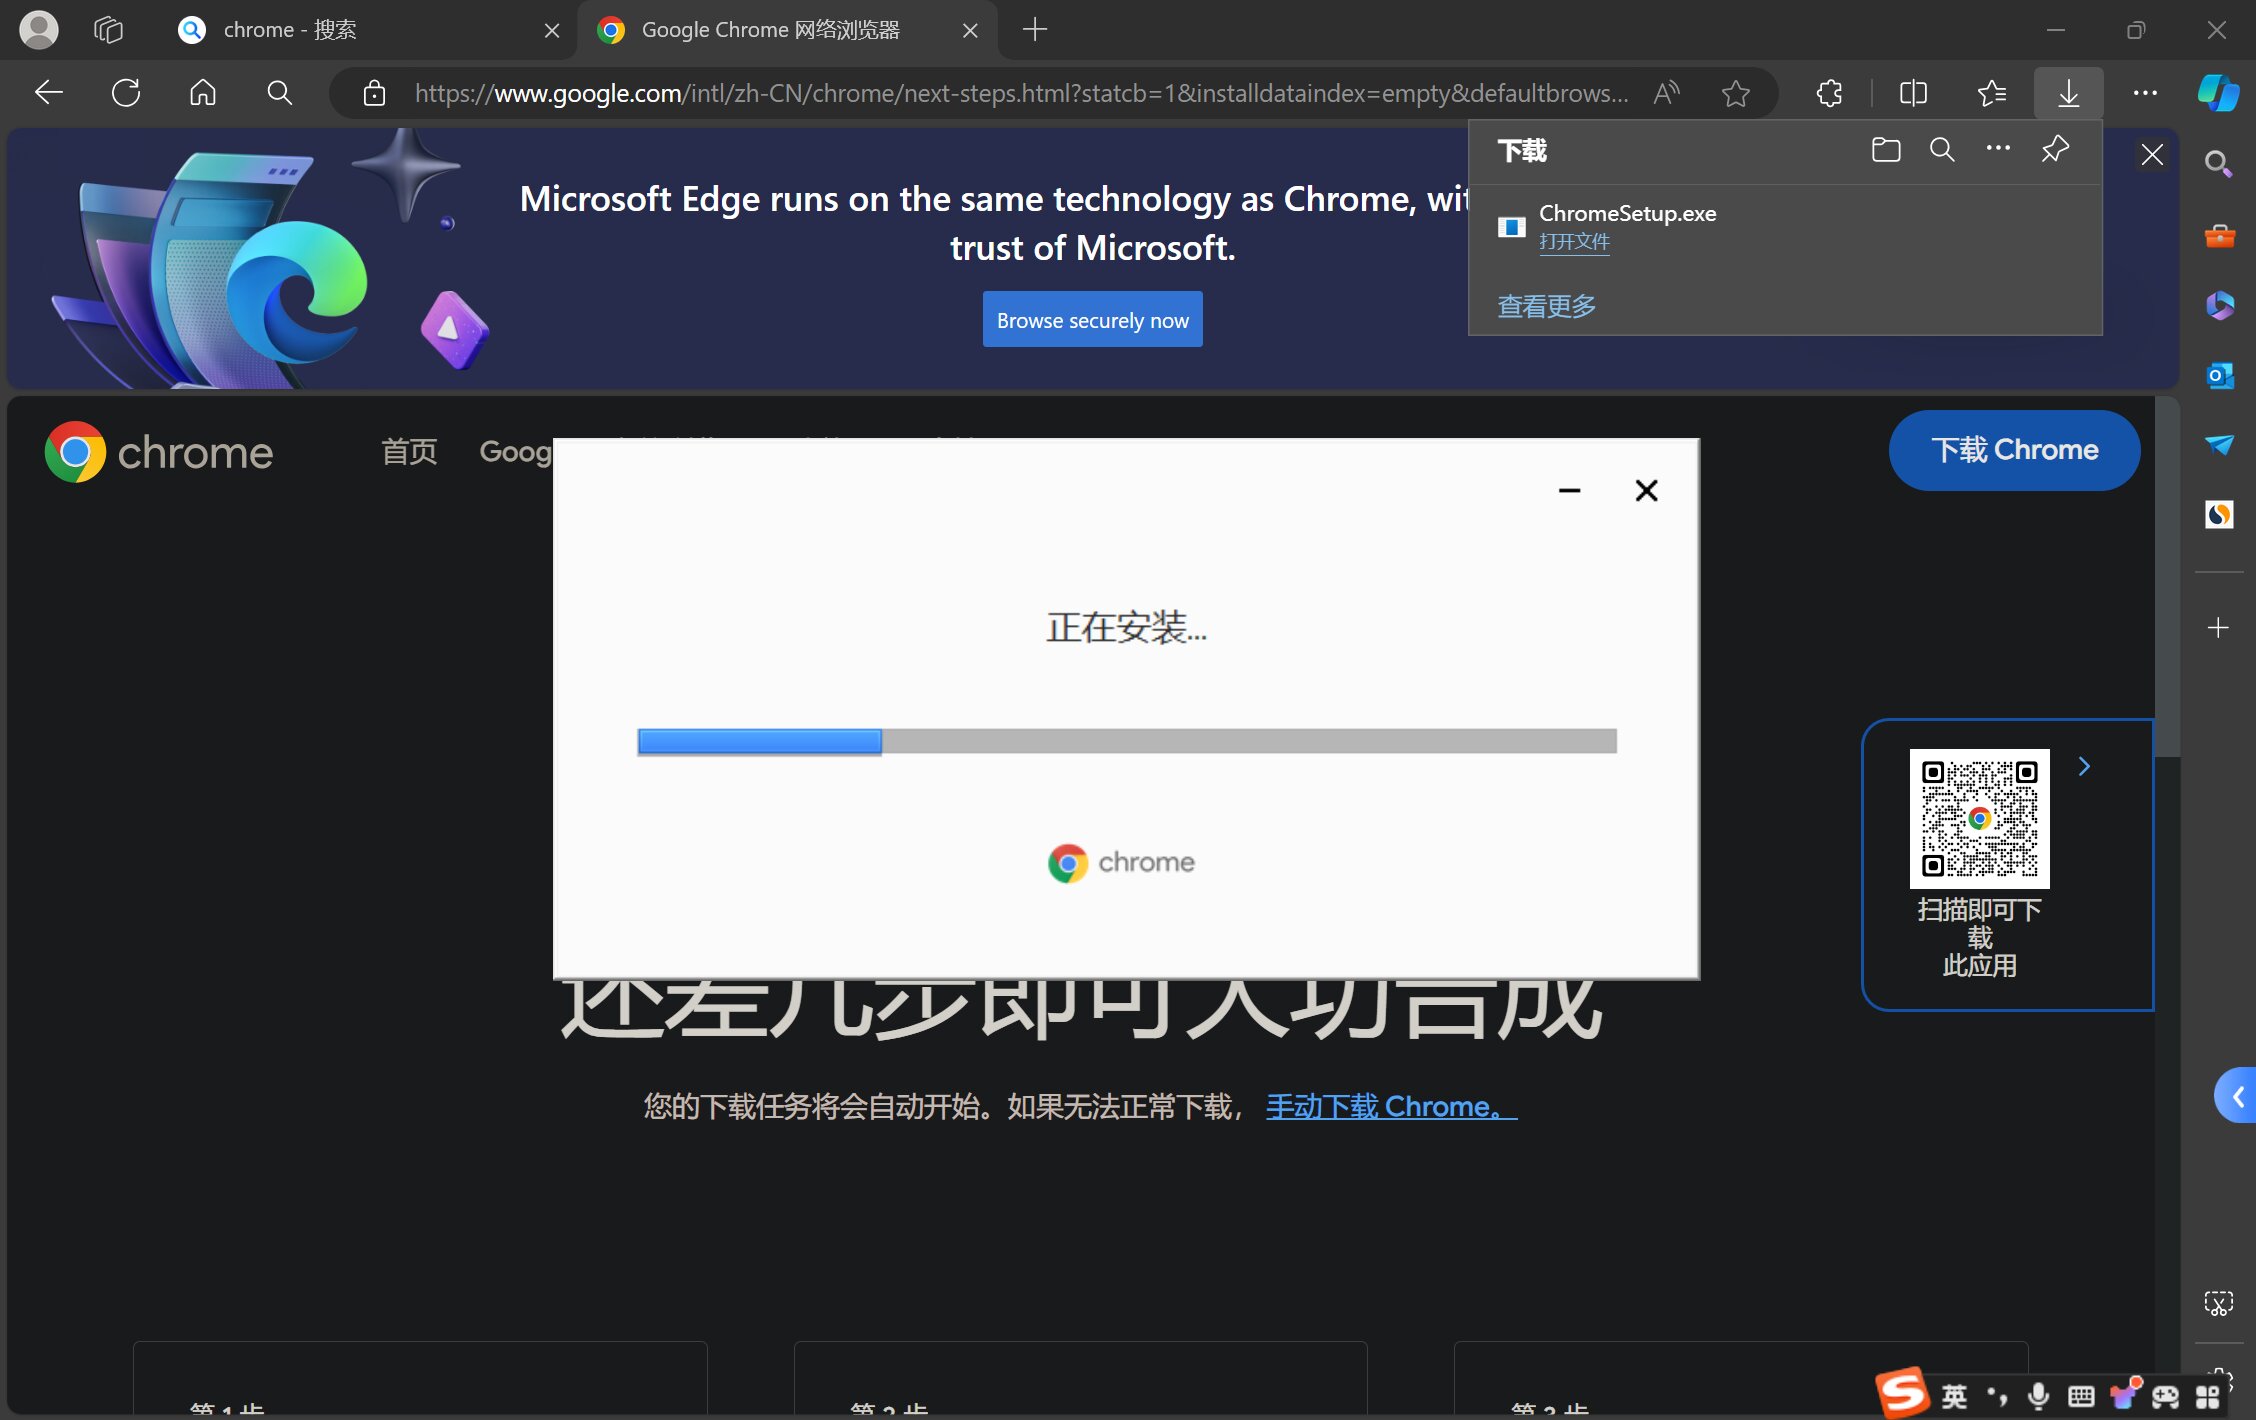
Task: Toggle the downloads toolbar button
Action: pyautogui.click(x=2068, y=93)
